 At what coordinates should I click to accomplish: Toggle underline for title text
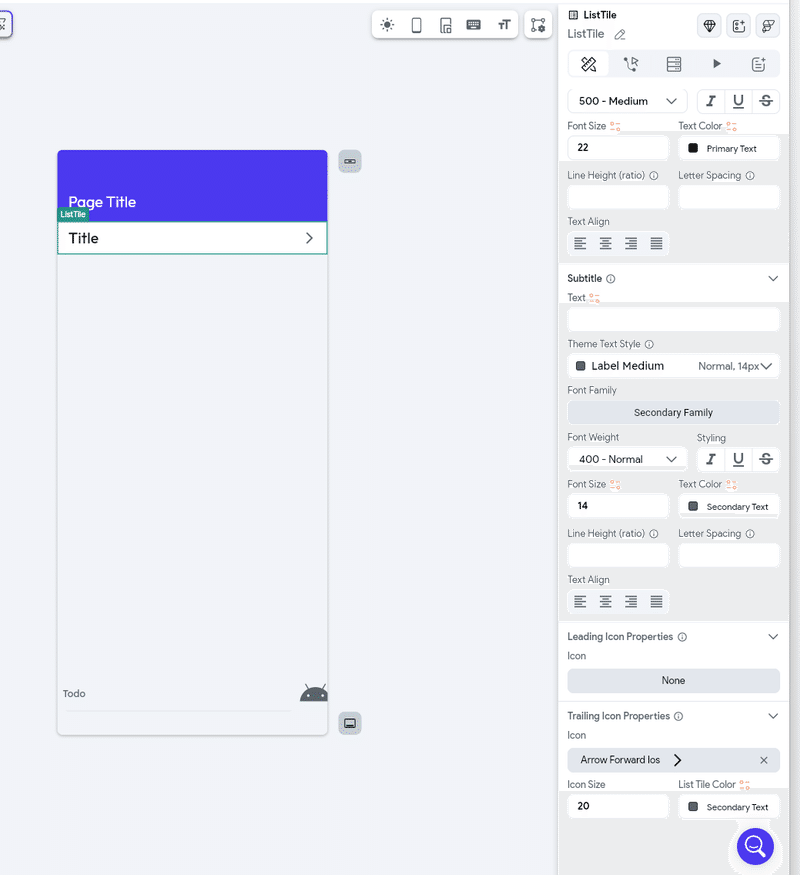click(738, 101)
